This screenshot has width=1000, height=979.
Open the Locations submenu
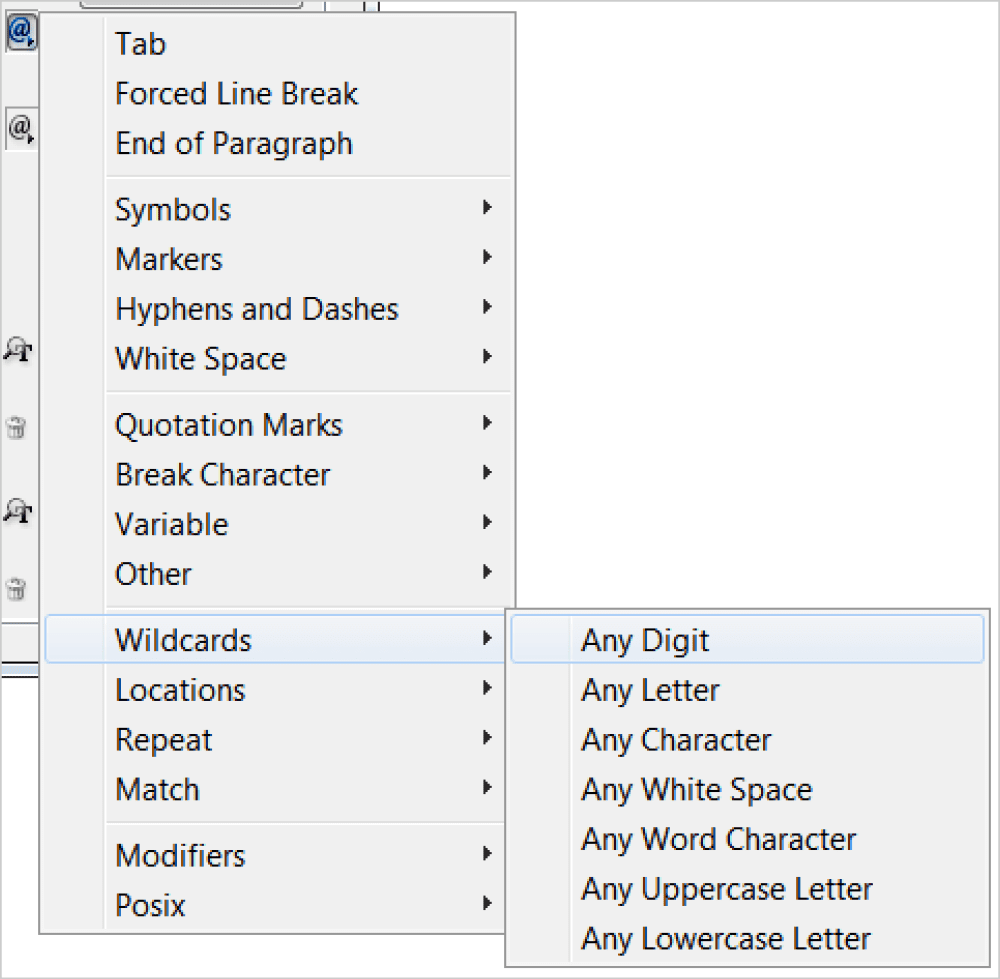180,691
